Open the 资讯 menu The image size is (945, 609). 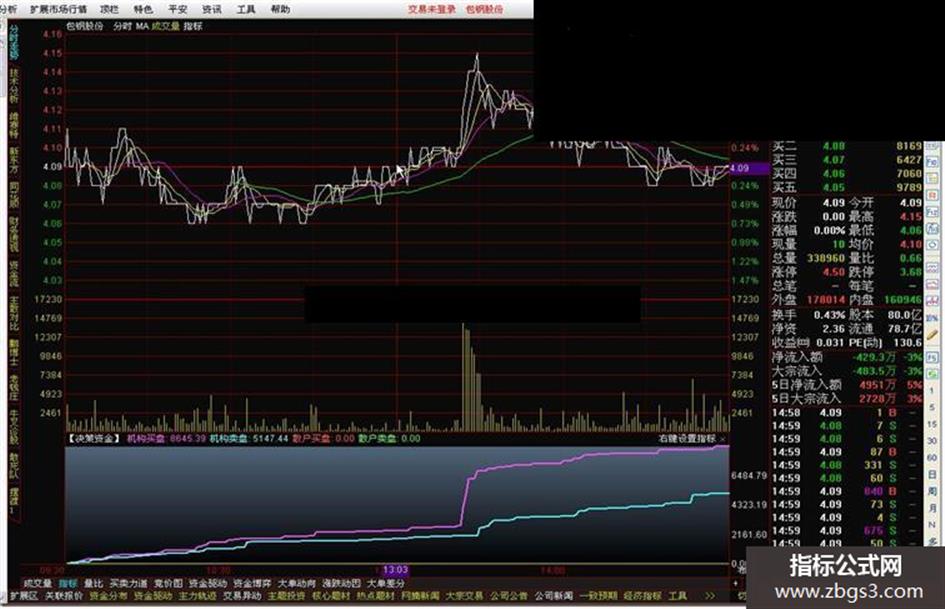[x=212, y=9]
